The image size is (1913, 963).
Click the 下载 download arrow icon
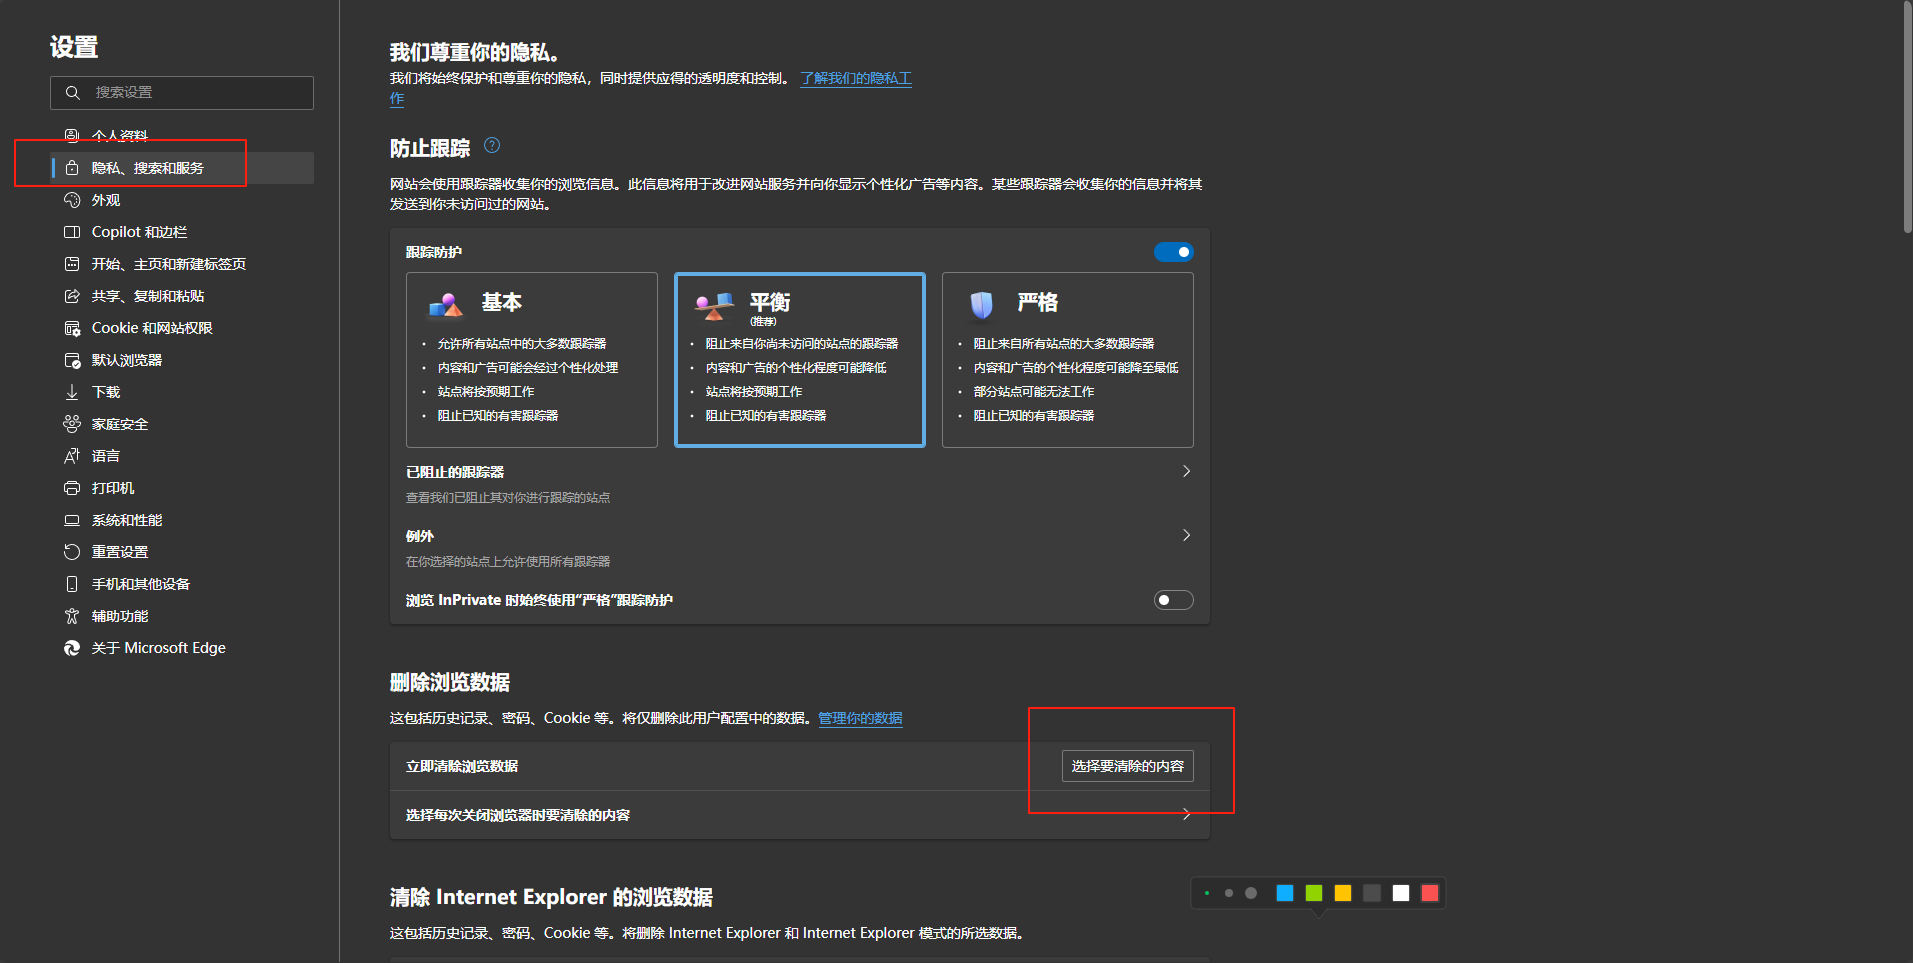(x=72, y=392)
